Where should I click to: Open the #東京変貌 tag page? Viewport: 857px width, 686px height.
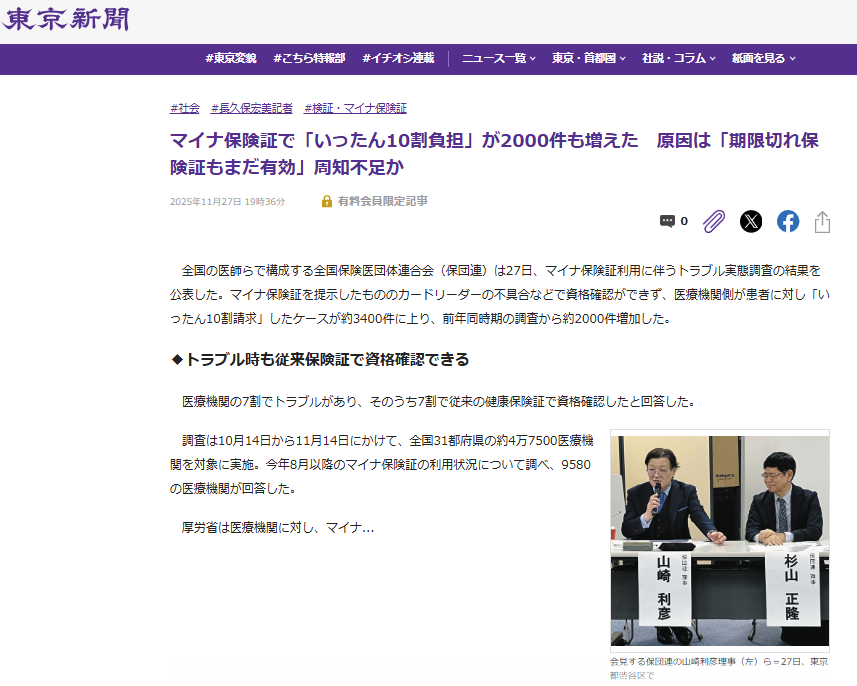tap(231, 58)
